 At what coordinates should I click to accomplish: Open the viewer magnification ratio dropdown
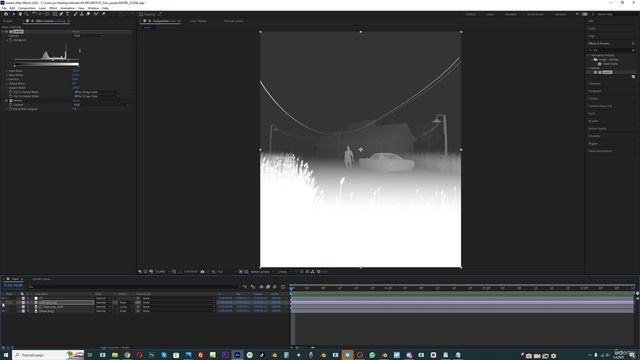pos(162,271)
